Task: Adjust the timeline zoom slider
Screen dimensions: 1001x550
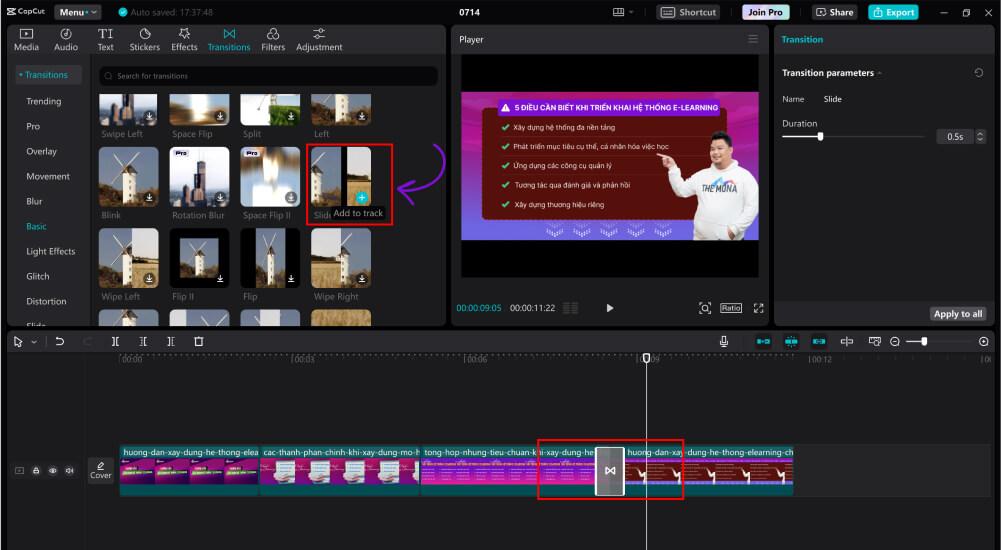Action: 924,342
